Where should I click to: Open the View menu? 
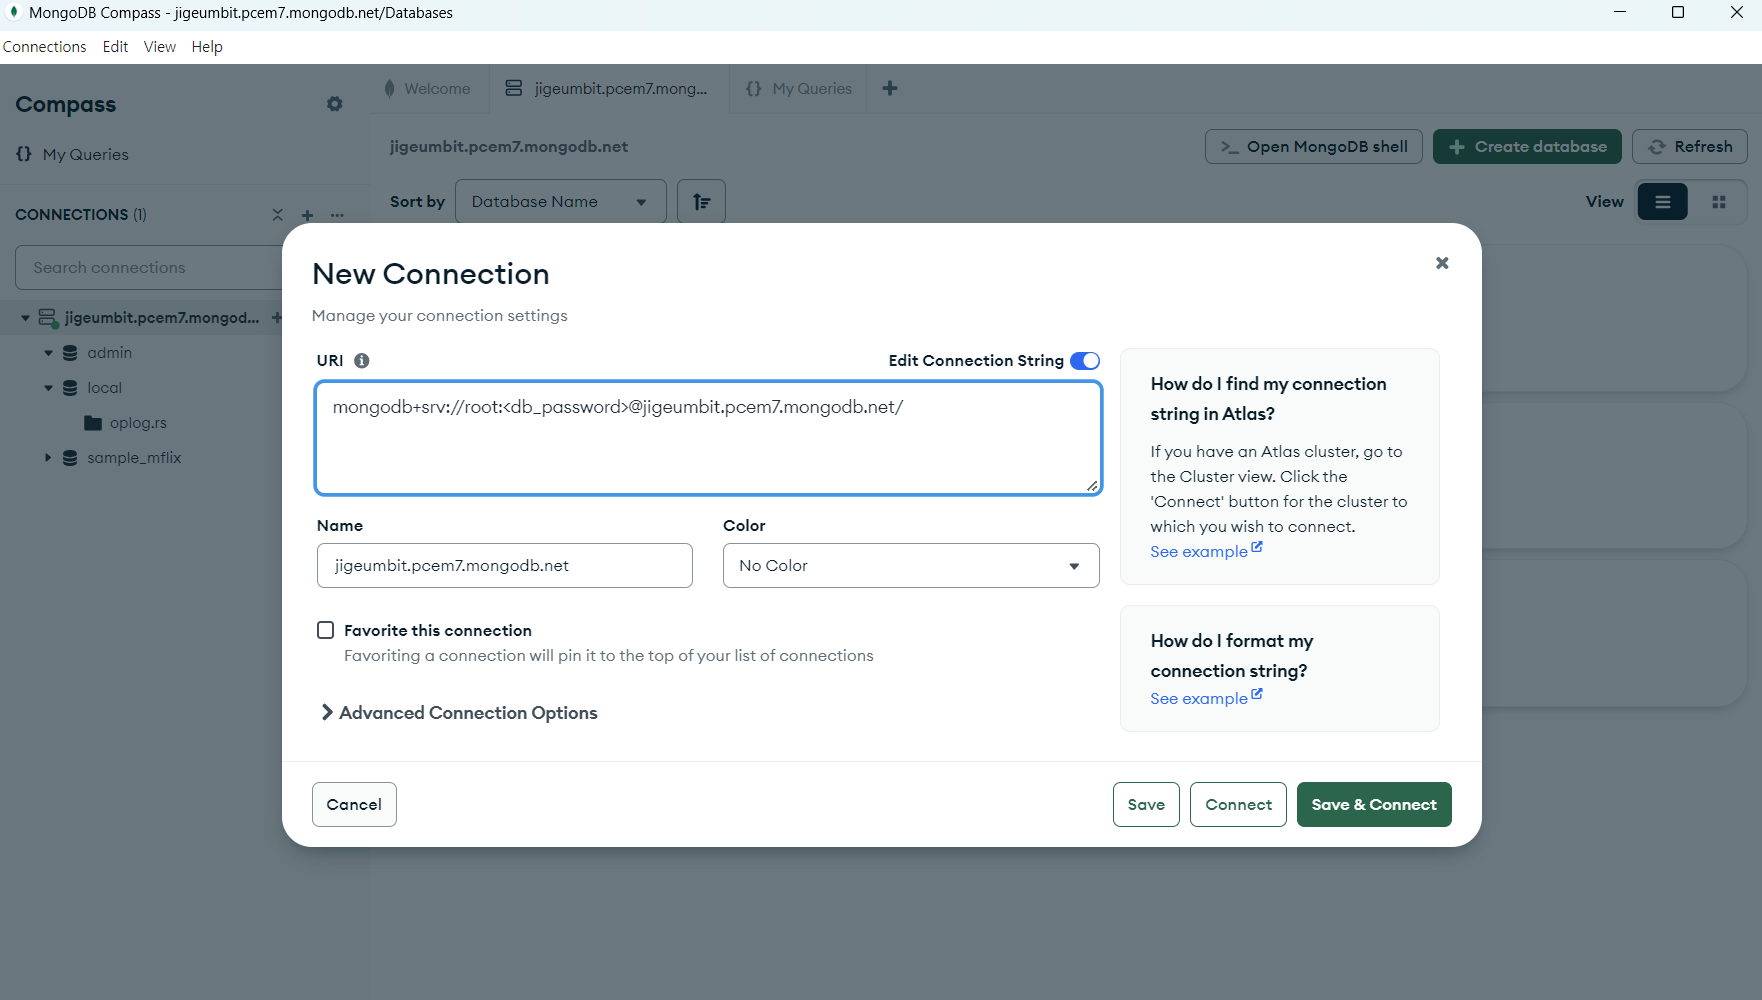click(x=160, y=47)
